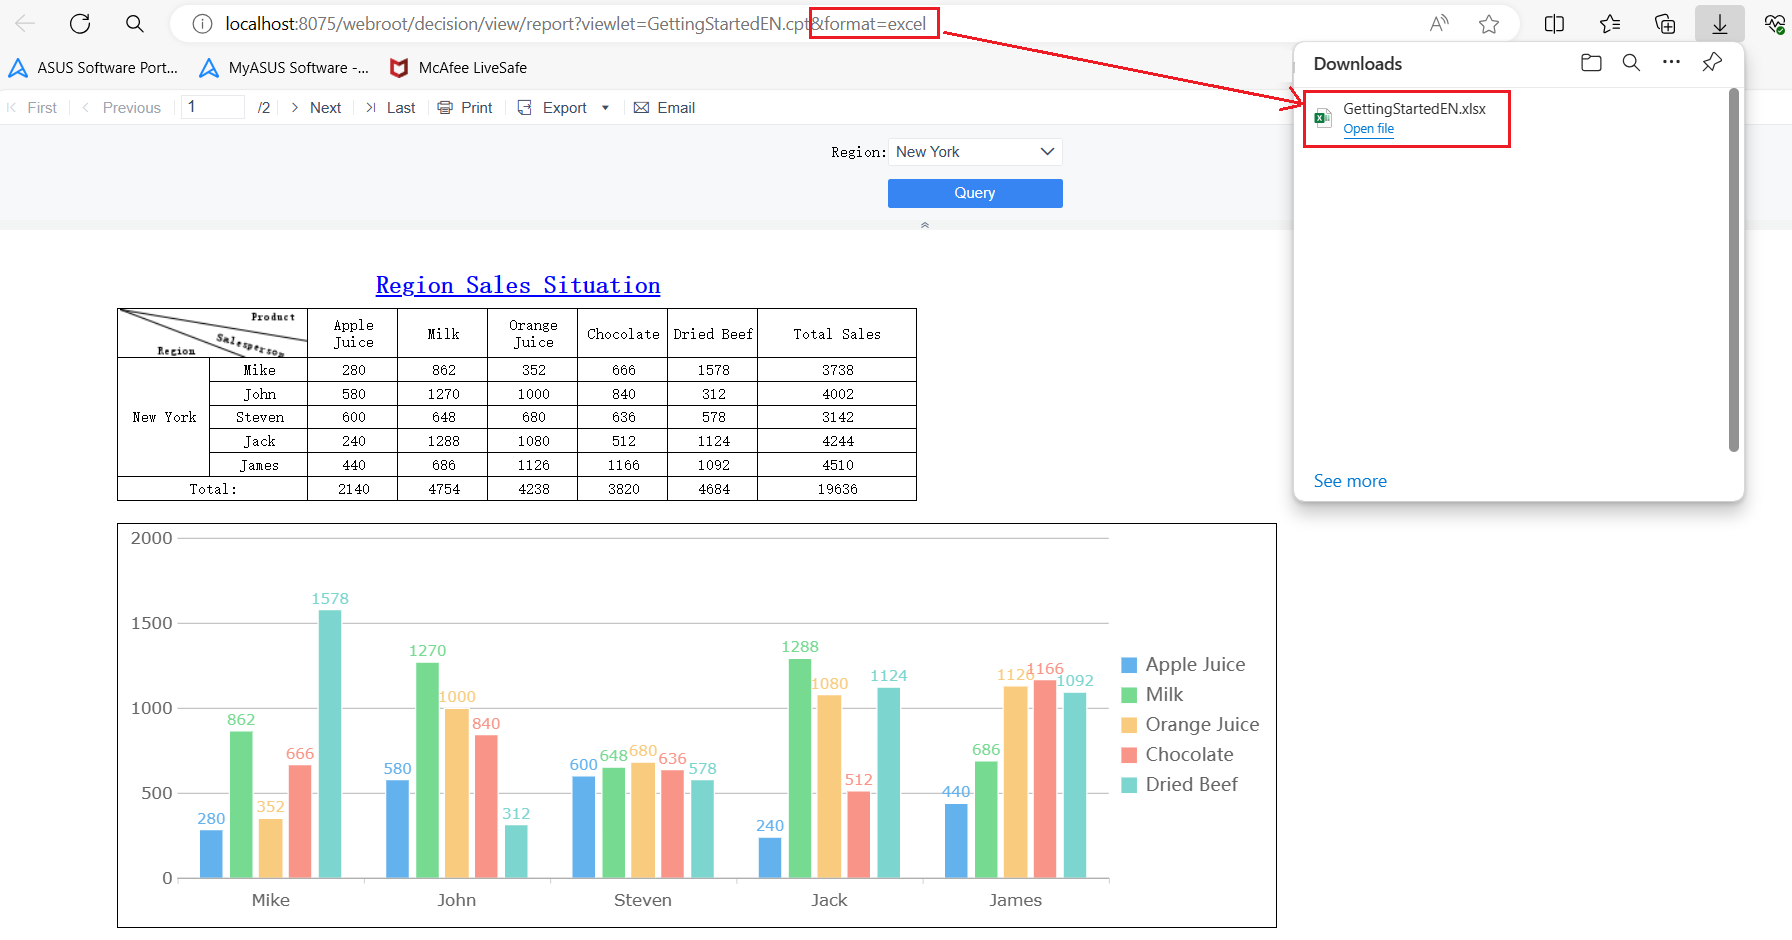
Task: Collapse the parameter panel with the chevron
Action: tap(924, 225)
